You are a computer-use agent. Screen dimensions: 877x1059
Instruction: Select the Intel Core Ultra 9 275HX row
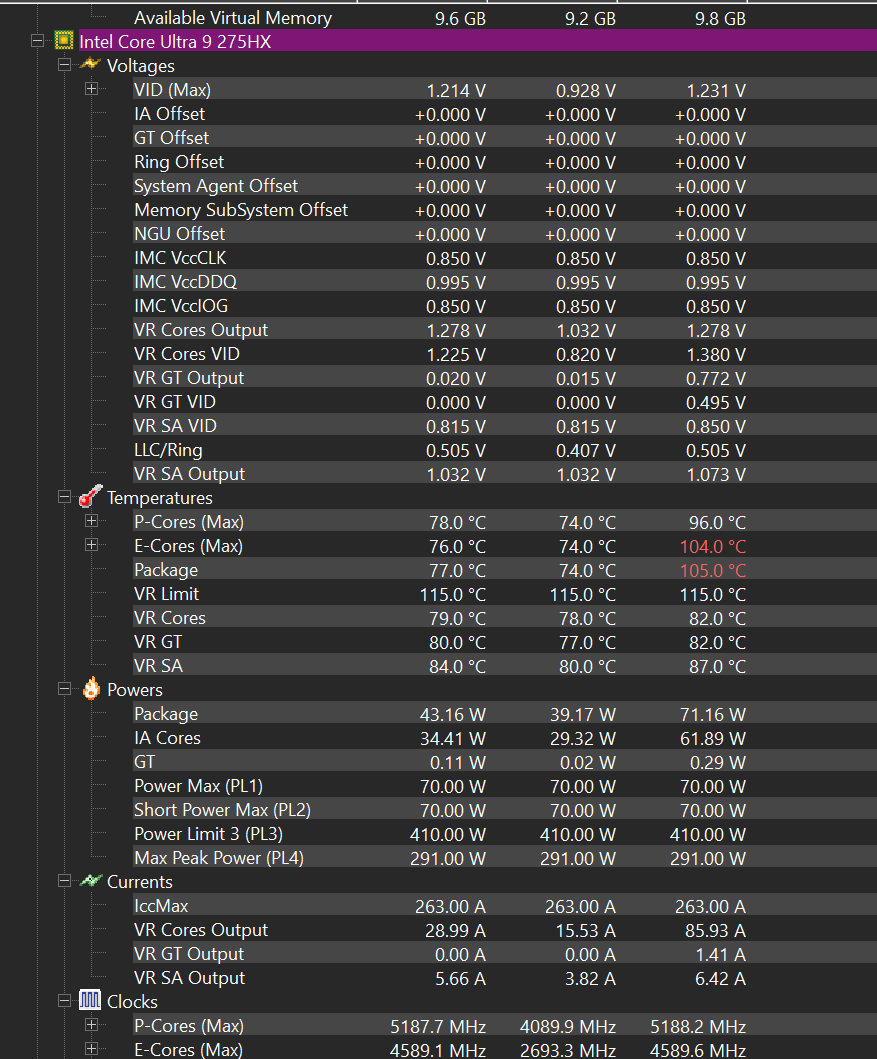click(477, 41)
